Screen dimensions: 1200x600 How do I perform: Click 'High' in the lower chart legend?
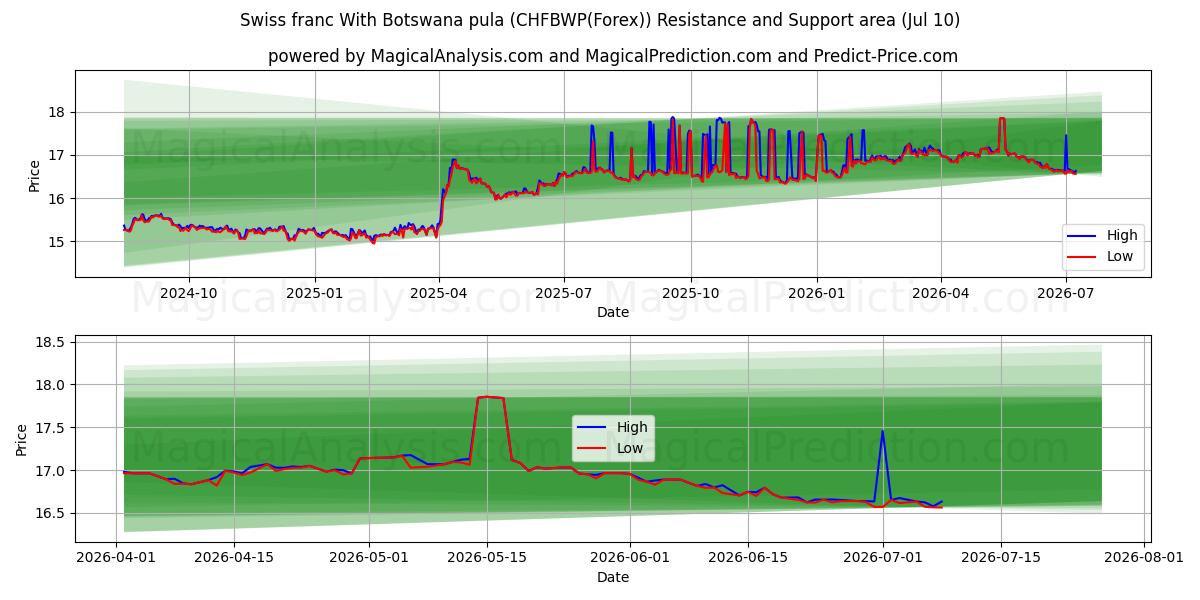pos(632,427)
